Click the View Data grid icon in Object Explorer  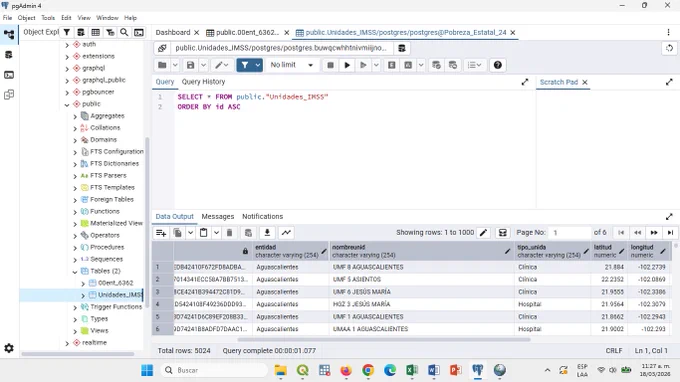(x=95, y=33)
